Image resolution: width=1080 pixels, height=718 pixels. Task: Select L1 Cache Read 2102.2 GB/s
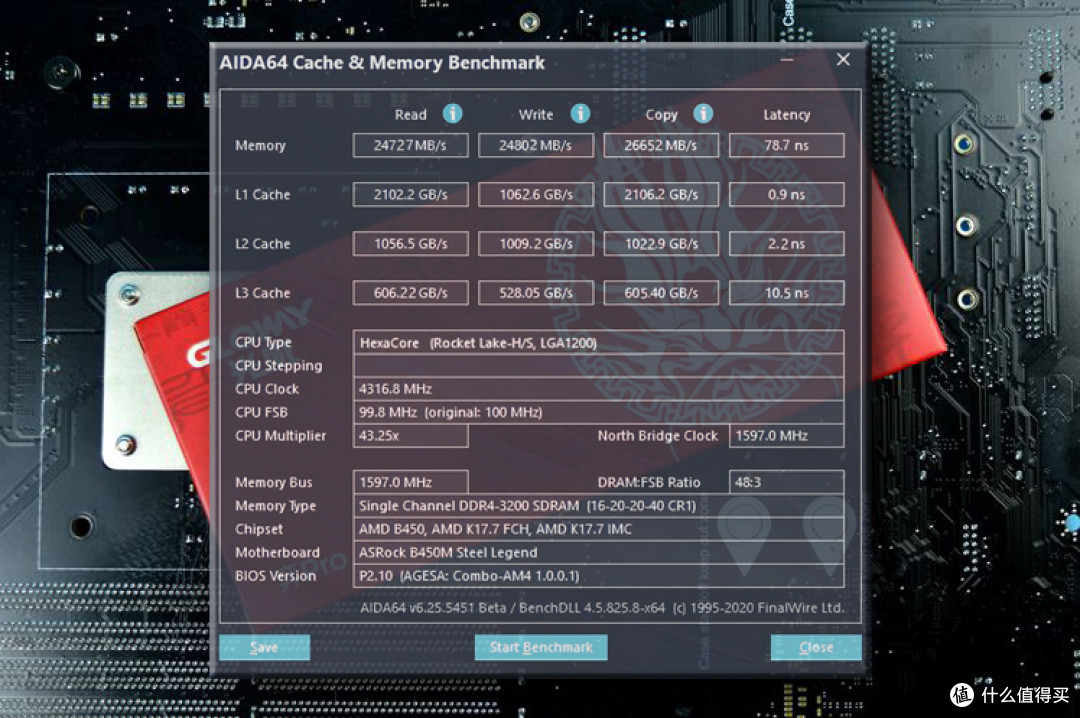(411, 194)
